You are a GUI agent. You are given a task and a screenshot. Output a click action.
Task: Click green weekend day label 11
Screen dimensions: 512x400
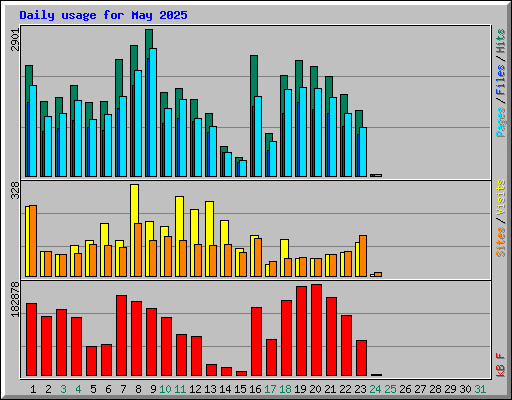coord(180,389)
